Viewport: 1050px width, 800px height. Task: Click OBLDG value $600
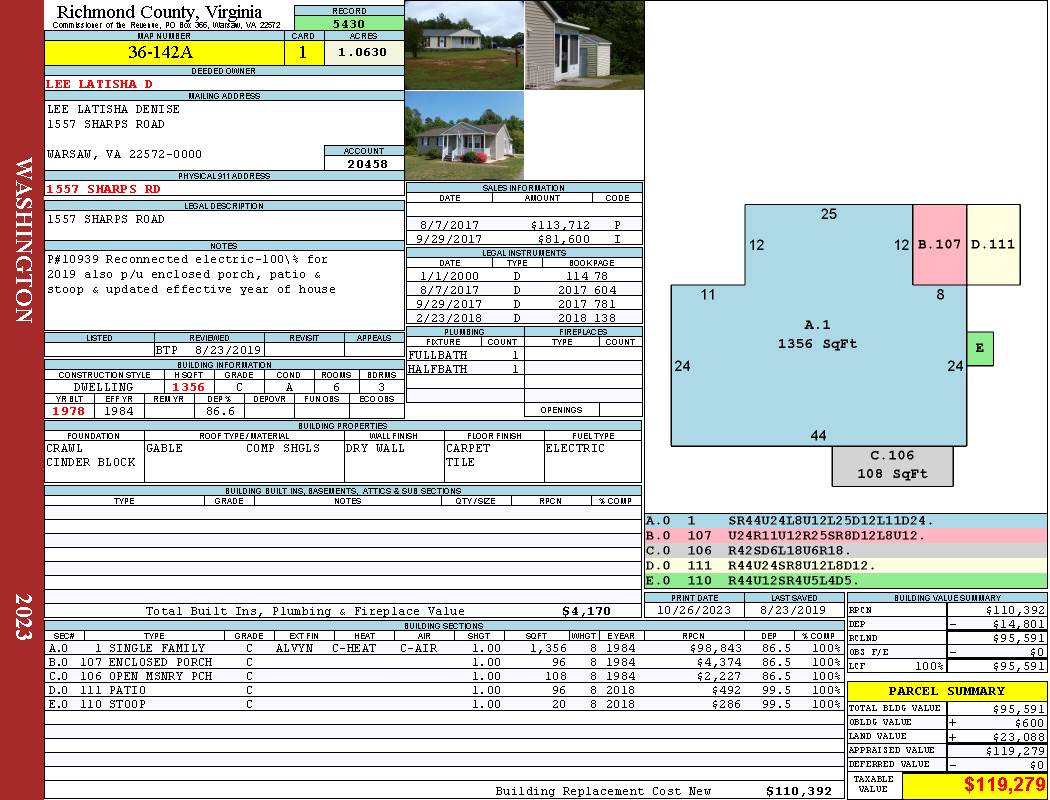(1029, 722)
